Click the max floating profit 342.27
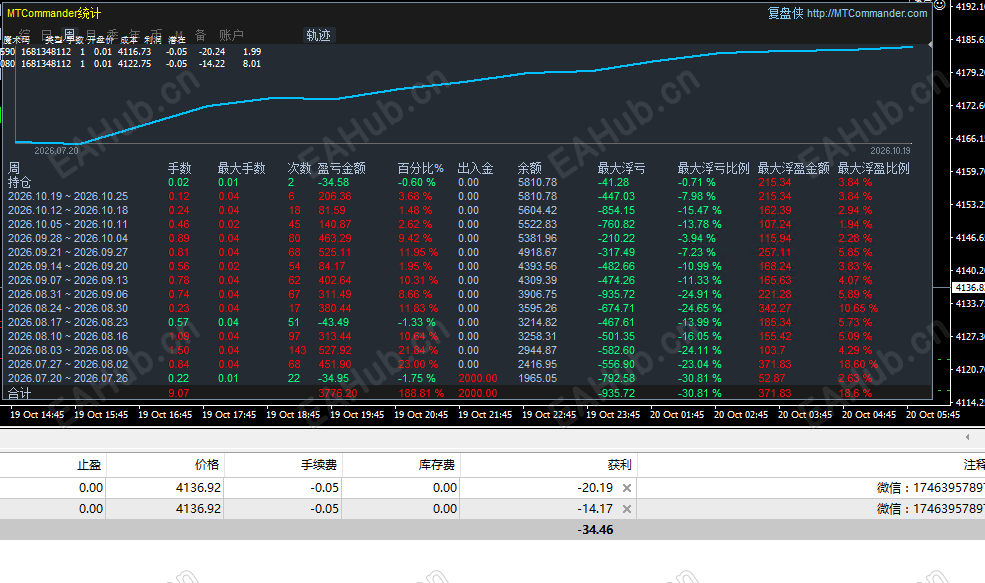This screenshot has width=985, height=583. click(775, 308)
